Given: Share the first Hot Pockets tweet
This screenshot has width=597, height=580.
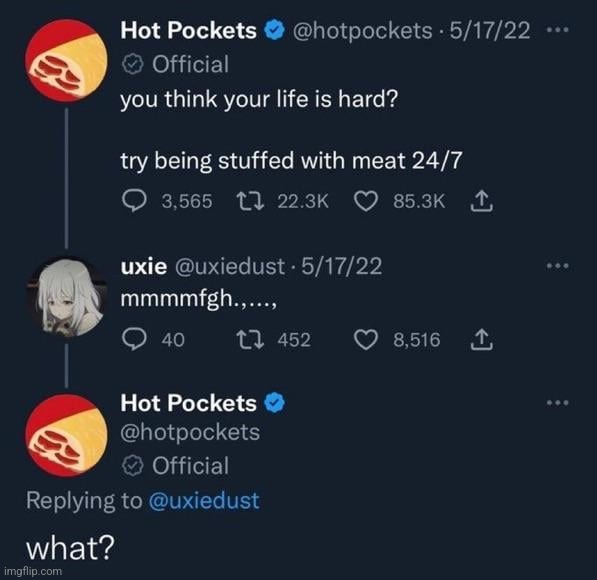Looking at the screenshot, I should click(482, 201).
